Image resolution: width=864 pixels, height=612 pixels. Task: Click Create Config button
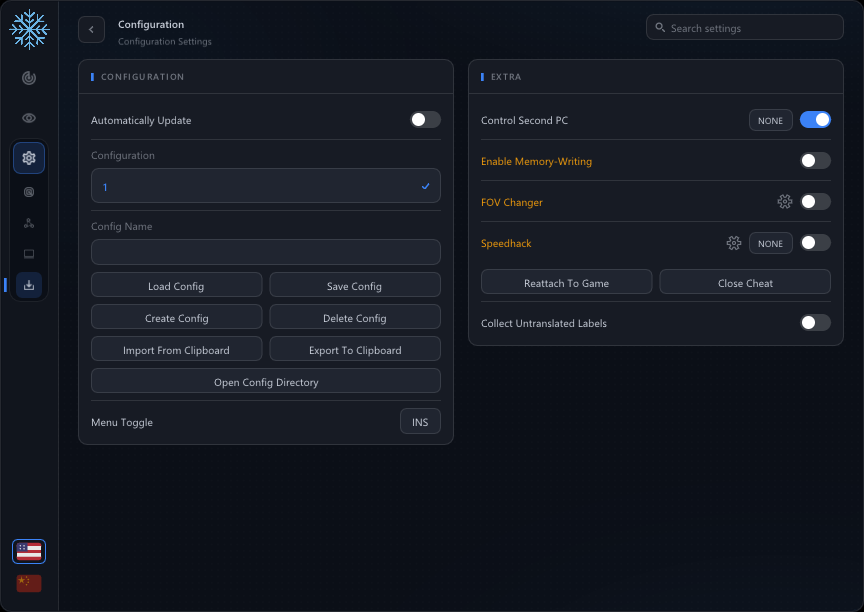pyautogui.click(x=176, y=318)
